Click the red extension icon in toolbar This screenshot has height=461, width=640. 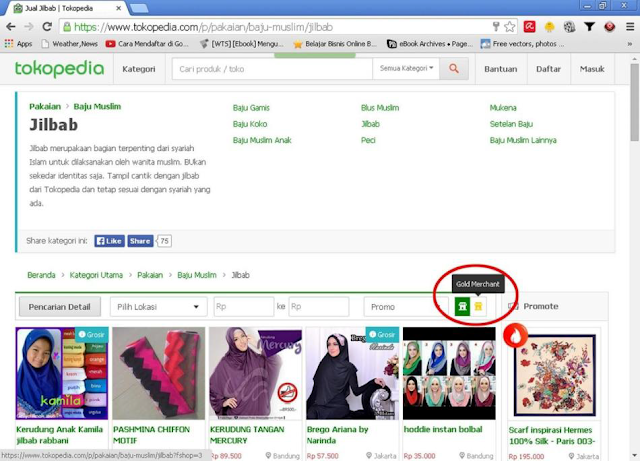[x=529, y=27]
